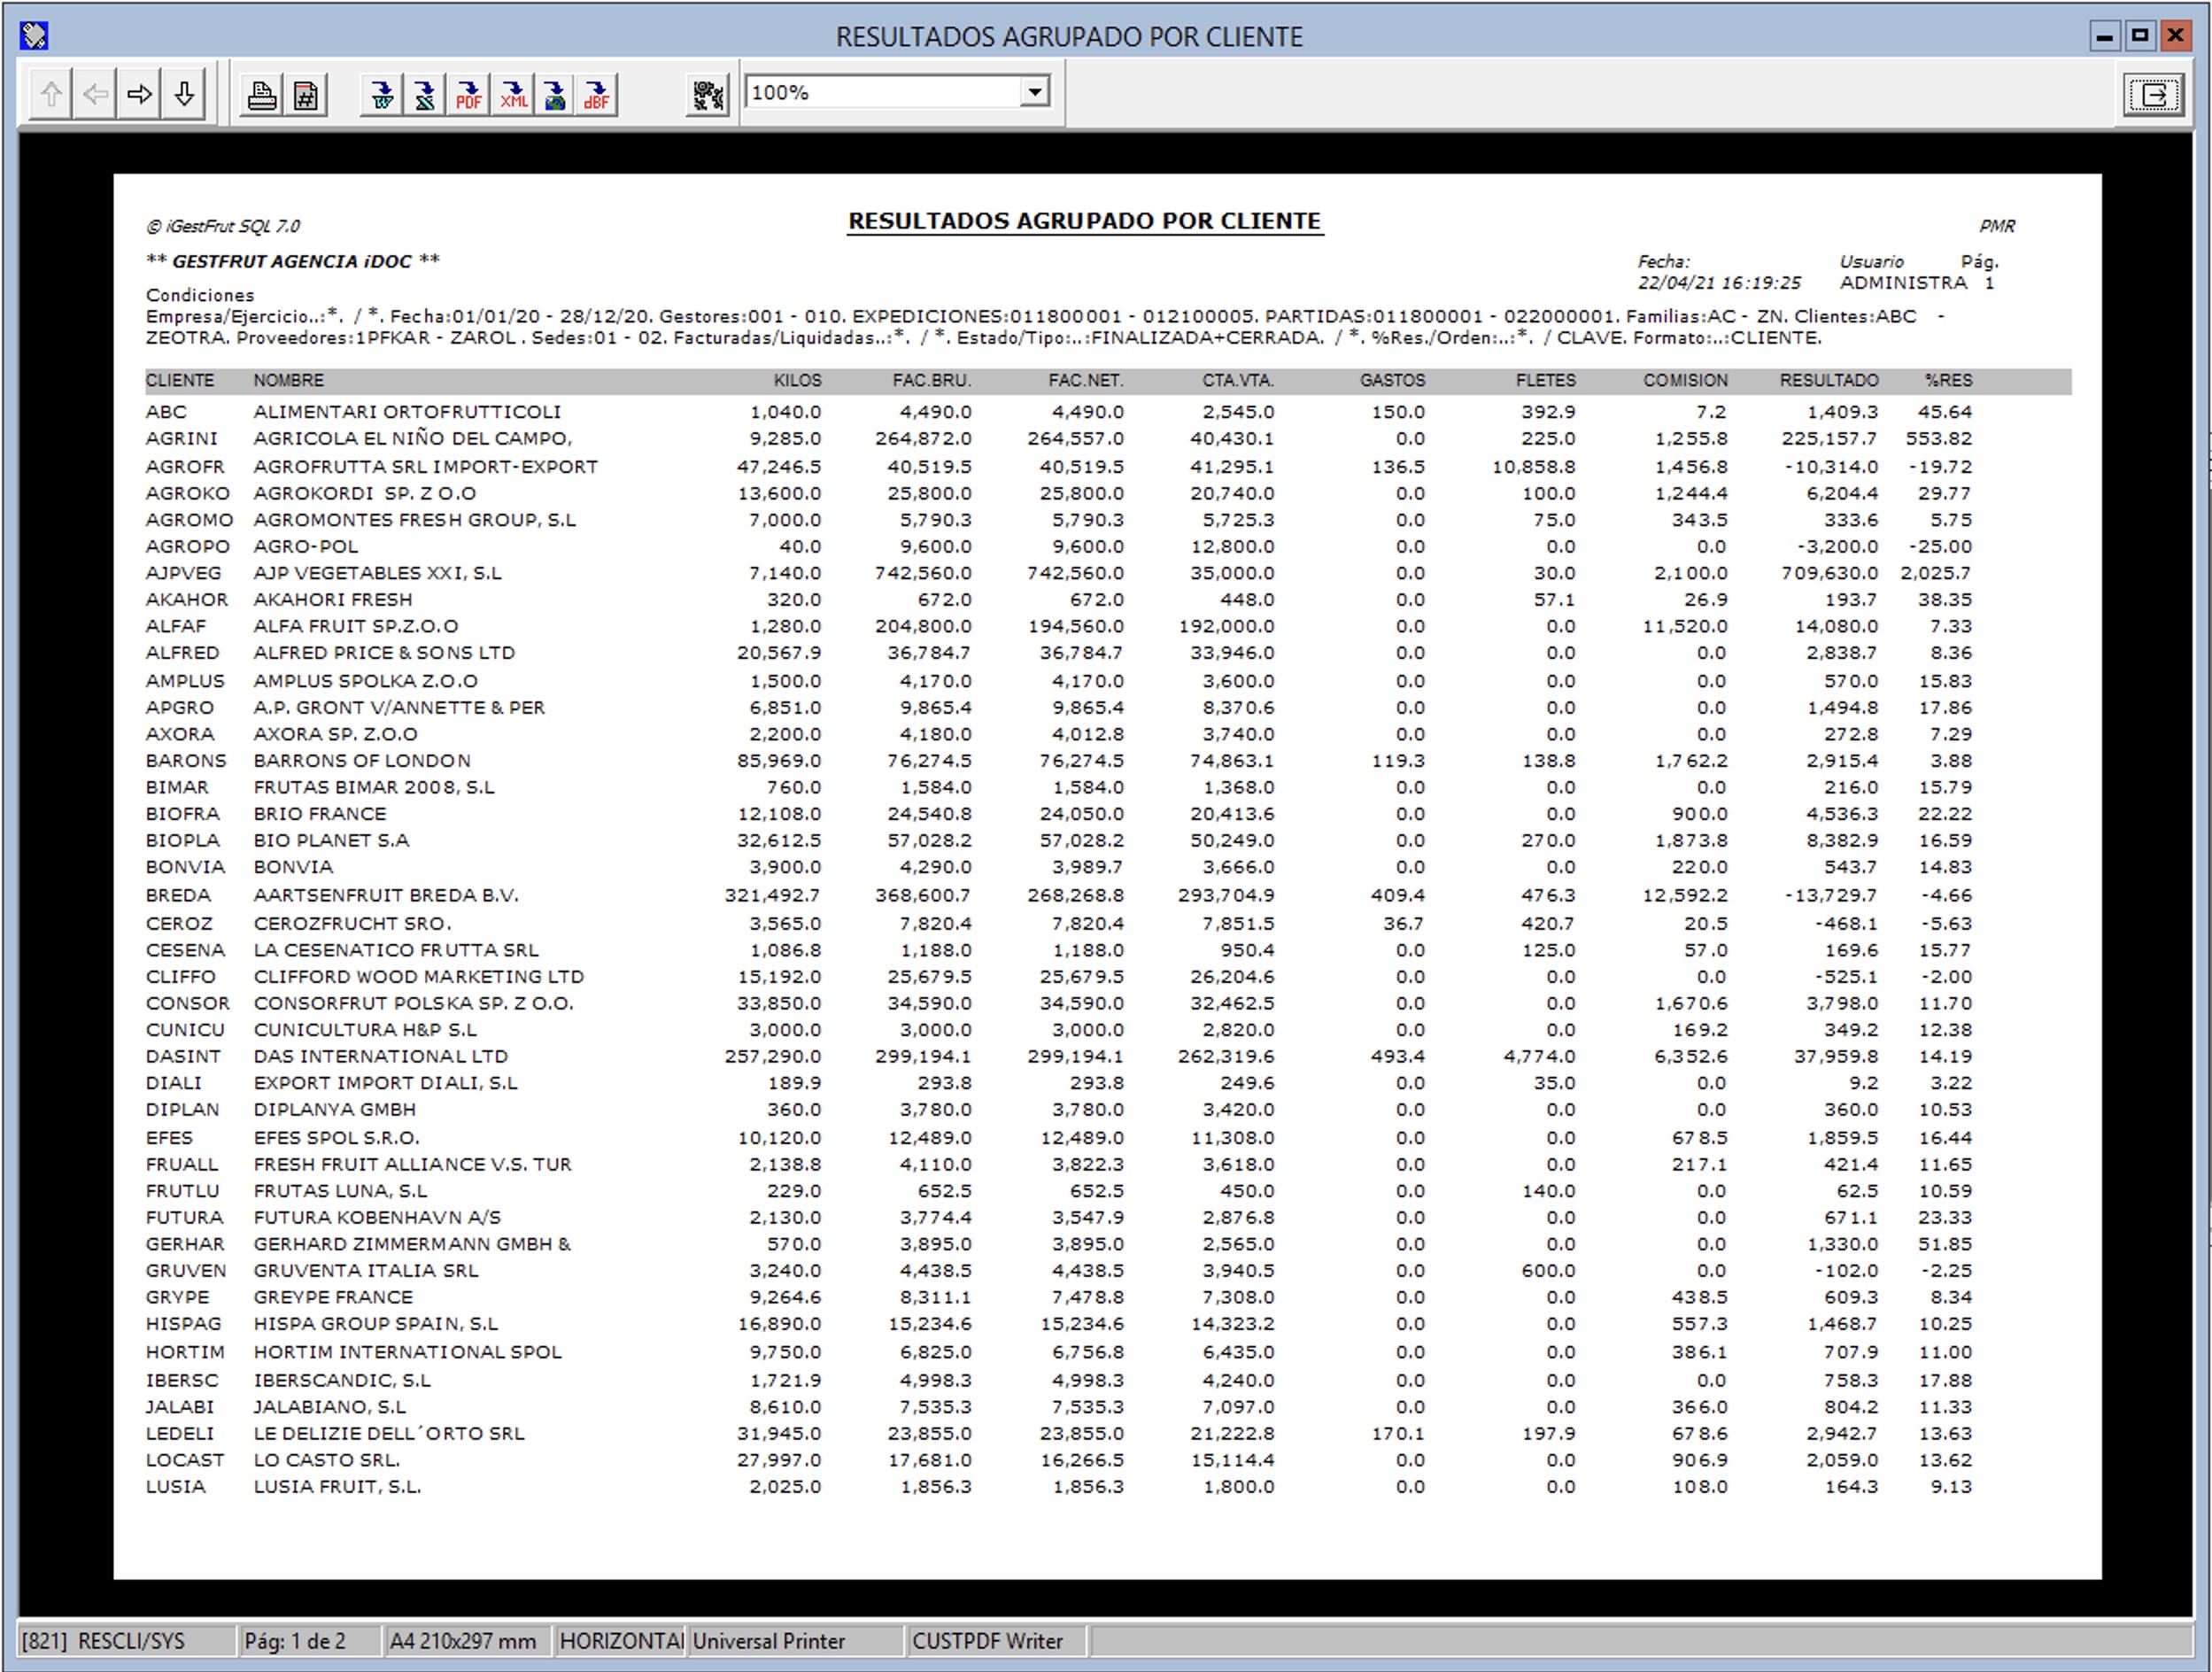Screen dimensions: 2212x1672
Task: Expand the 100% zoom dropdown arrow
Action: click(x=1035, y=93)
